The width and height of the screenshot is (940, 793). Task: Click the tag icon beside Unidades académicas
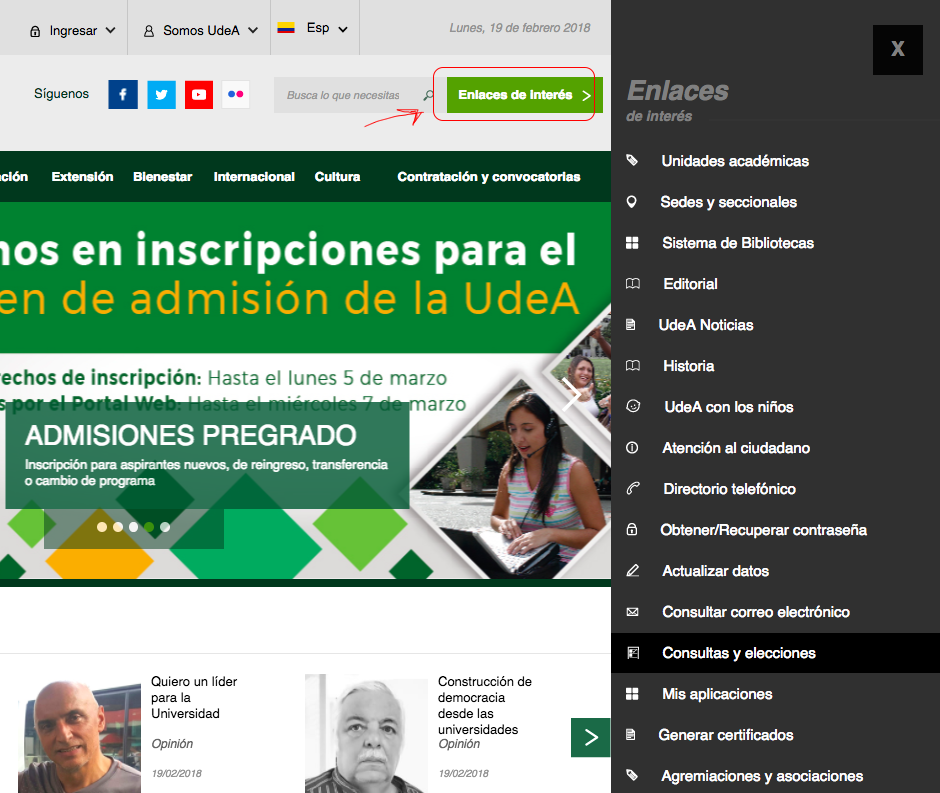click(632, 160)
